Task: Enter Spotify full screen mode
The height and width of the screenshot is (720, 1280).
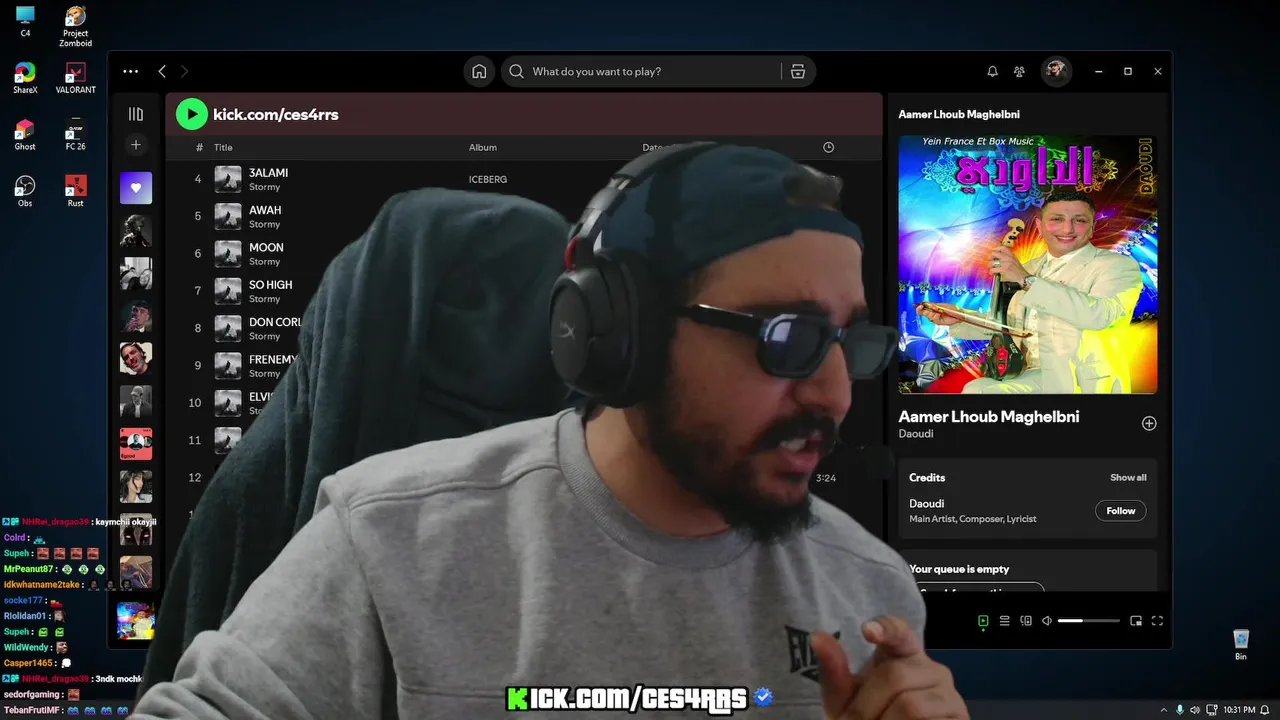Action: [x=1158, y=621]
